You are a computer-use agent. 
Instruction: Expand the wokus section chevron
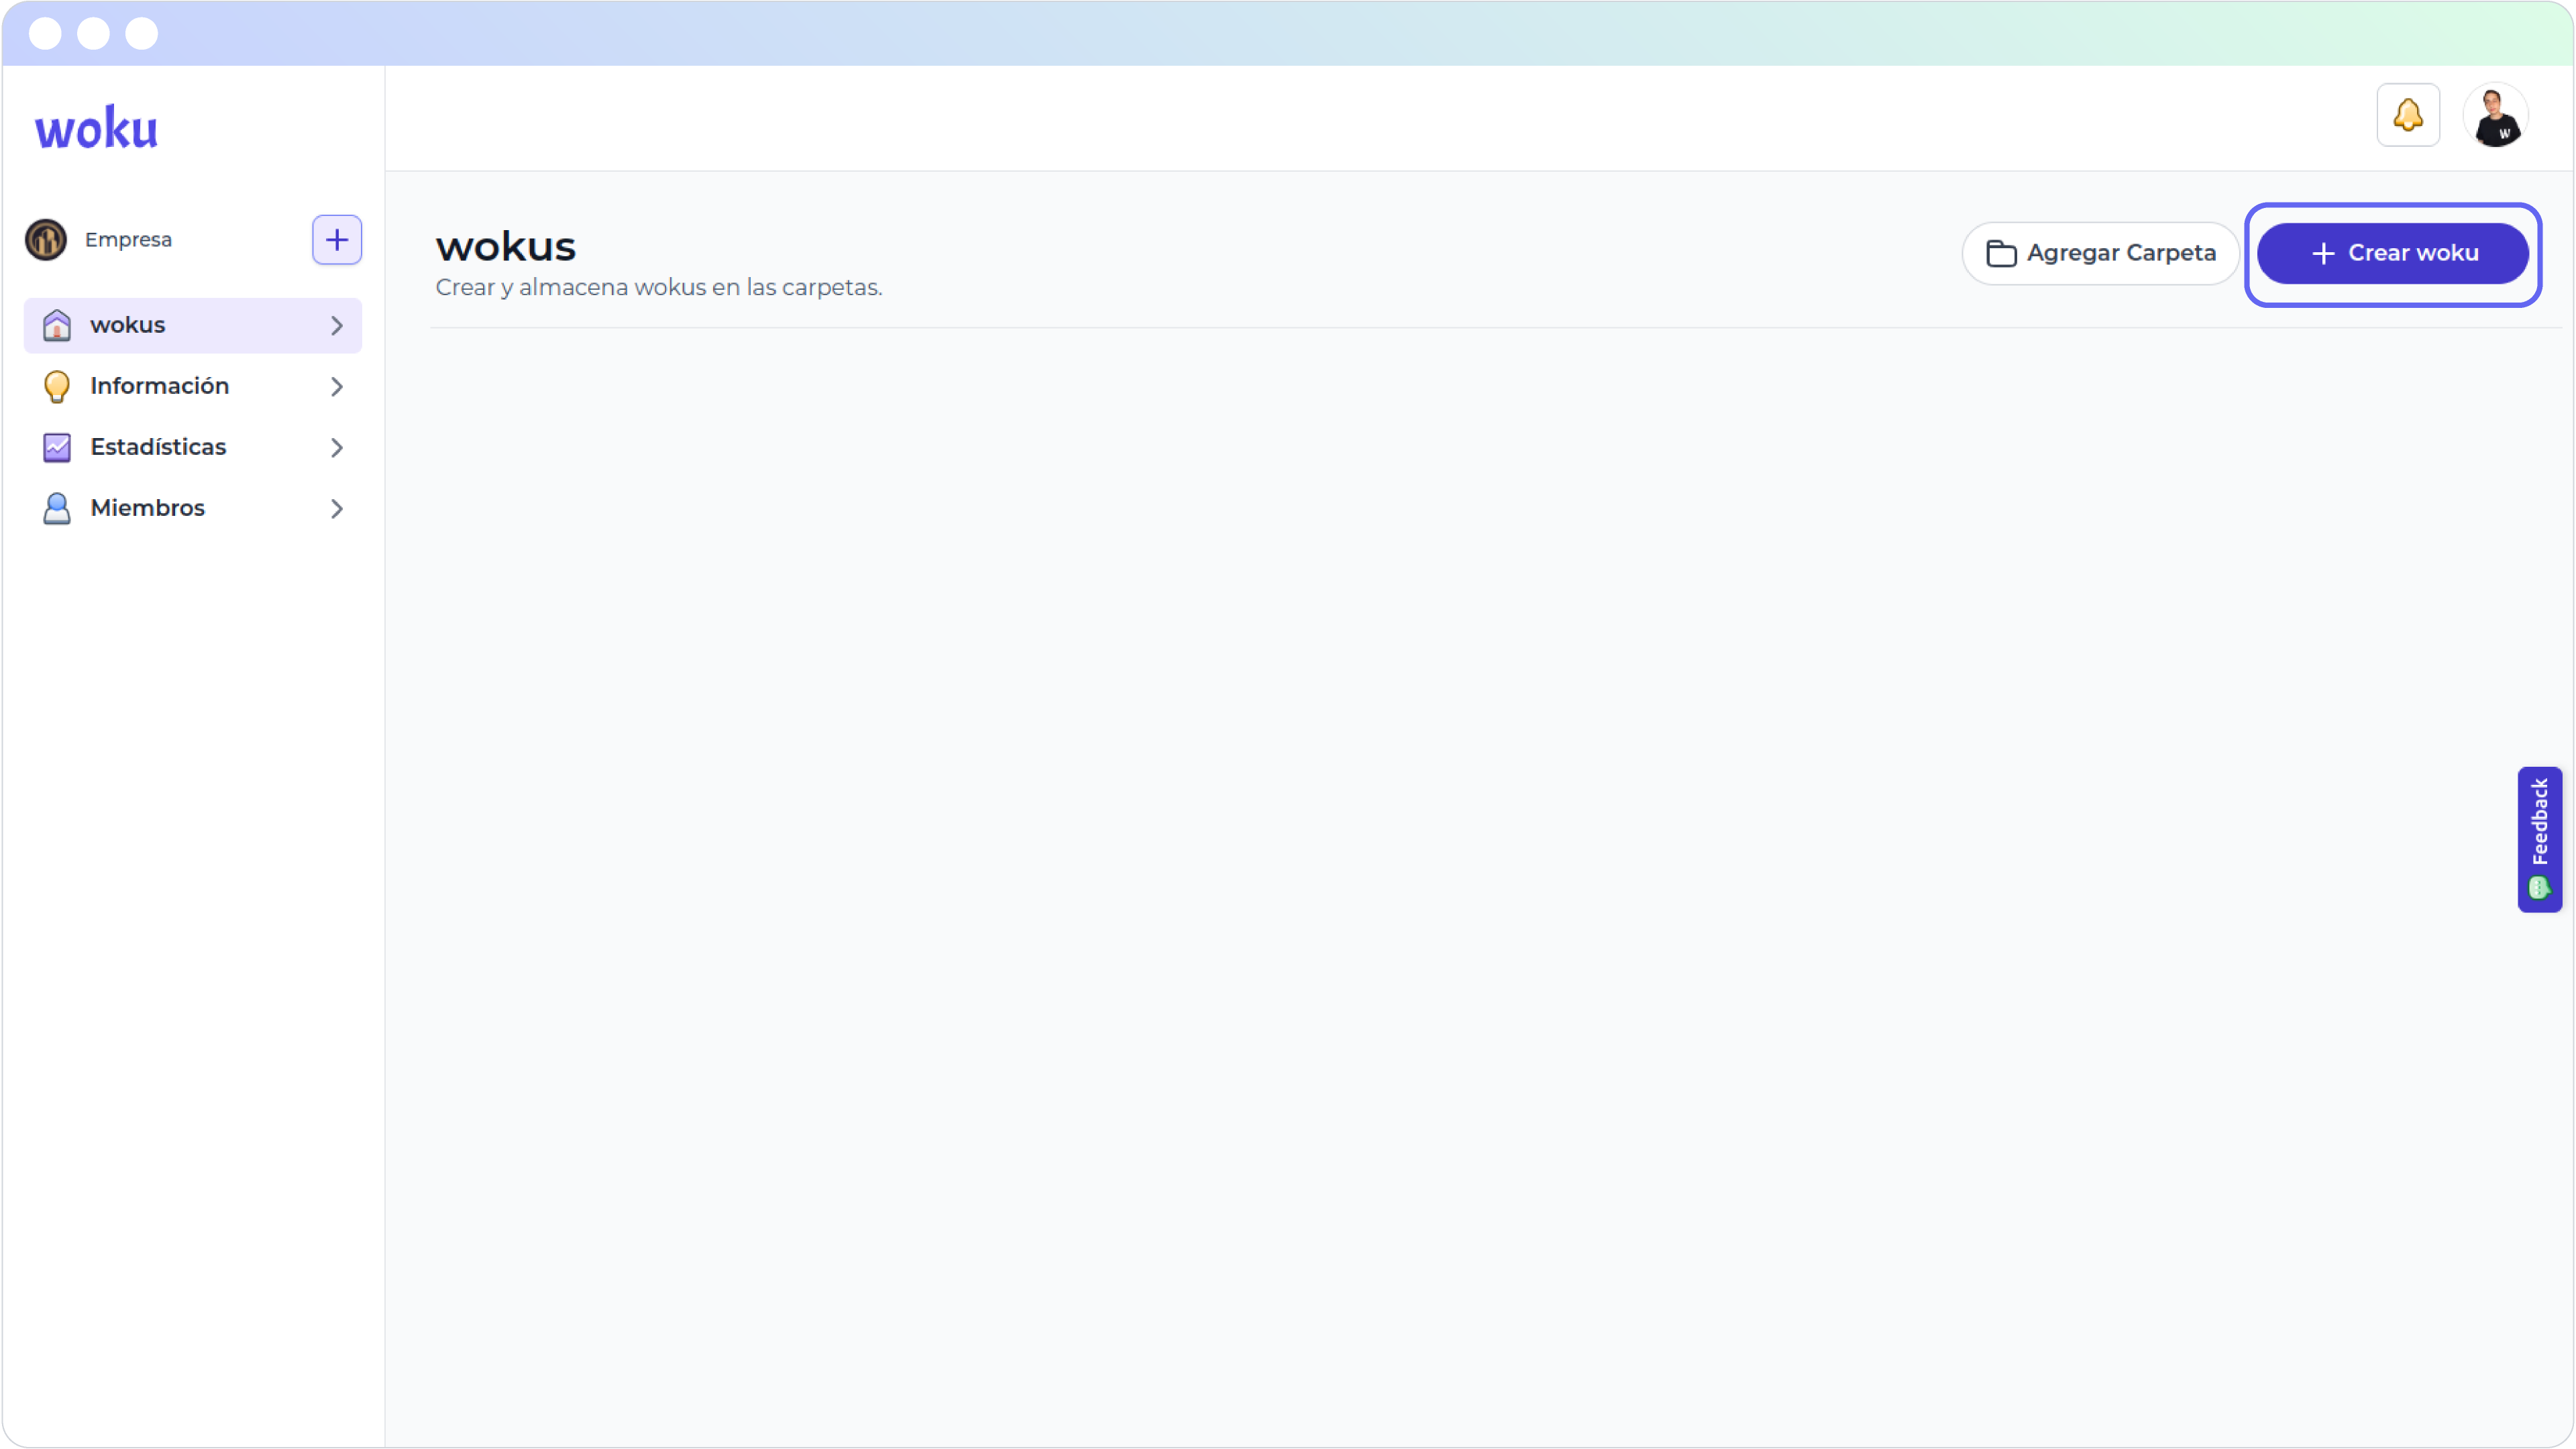[337, 324]
